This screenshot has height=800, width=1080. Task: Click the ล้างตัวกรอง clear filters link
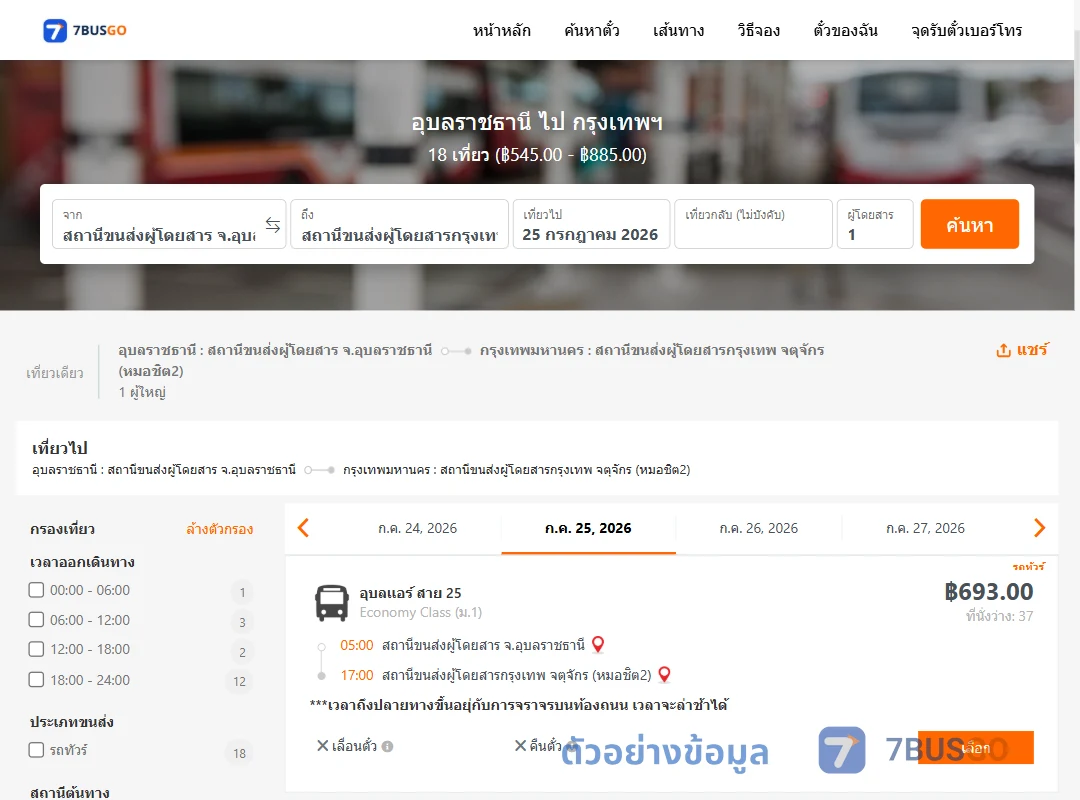(x=220, y=529)
